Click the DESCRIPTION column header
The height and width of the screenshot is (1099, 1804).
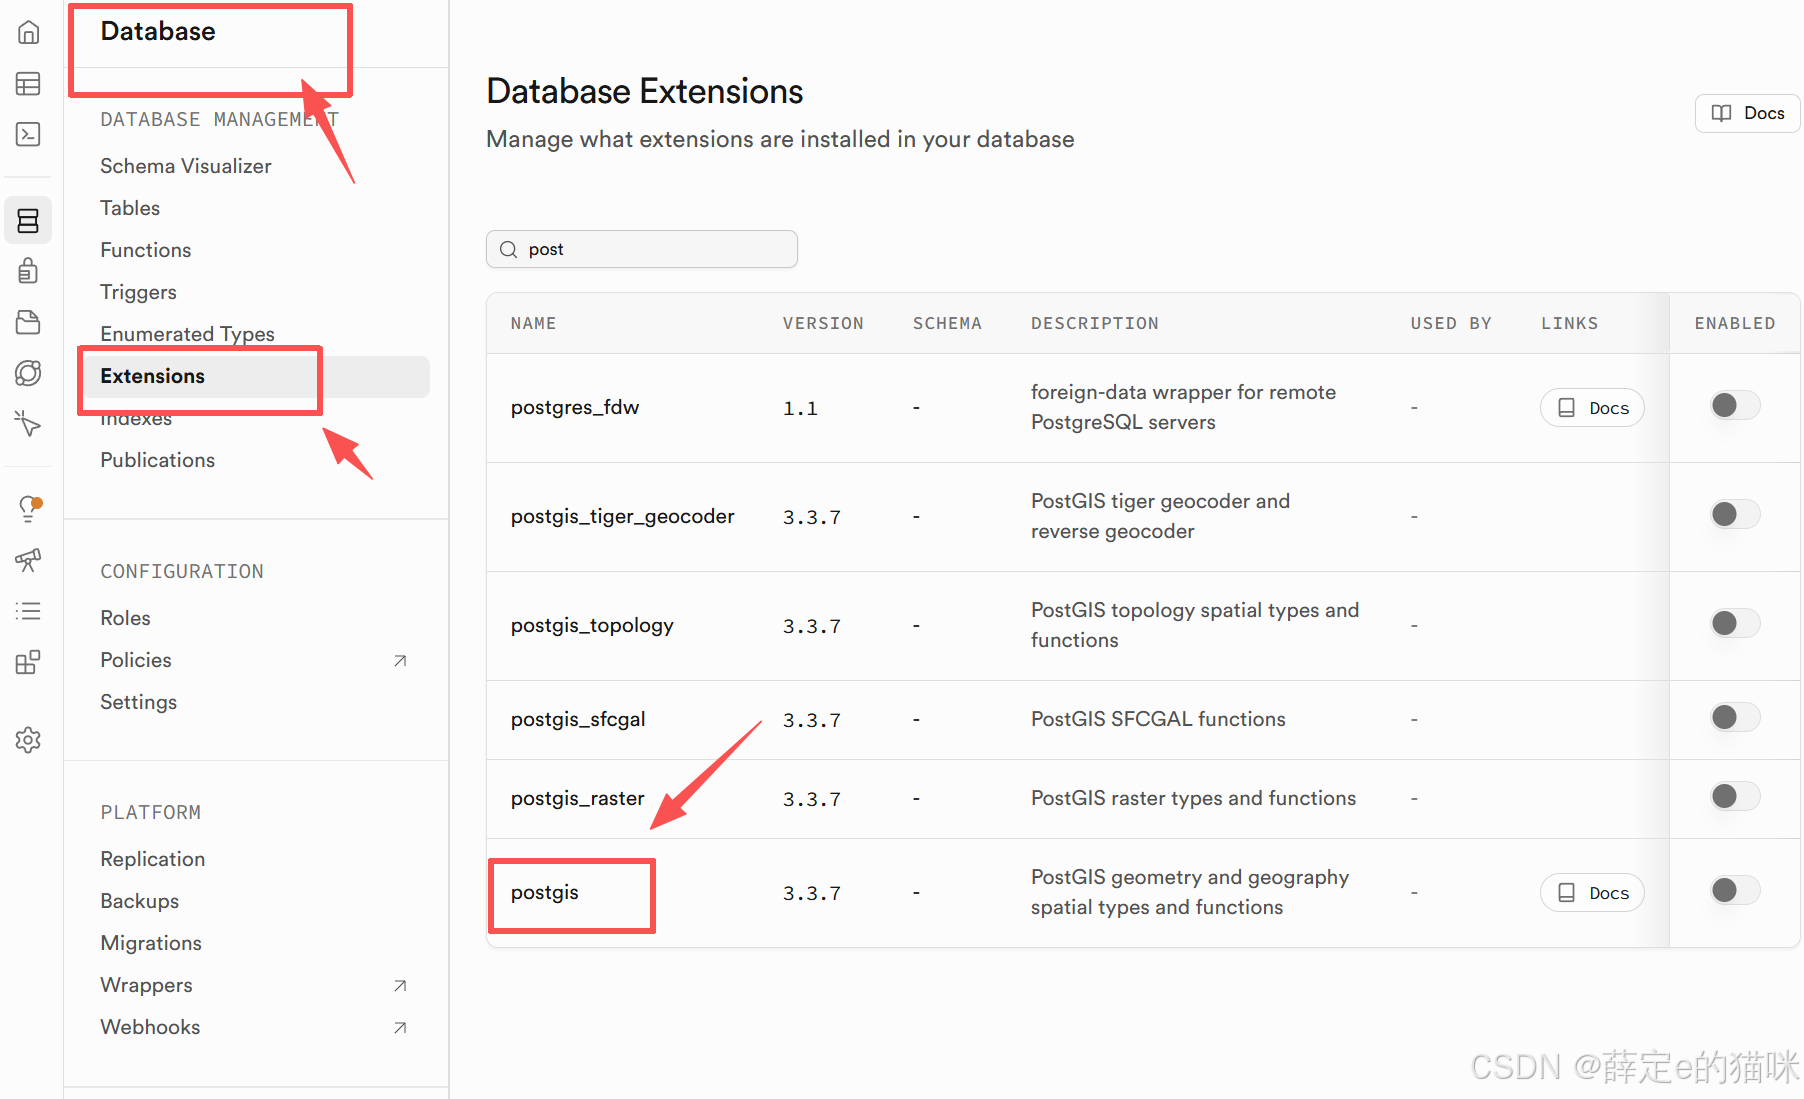pyautogui.click(x=1095, y=323)
